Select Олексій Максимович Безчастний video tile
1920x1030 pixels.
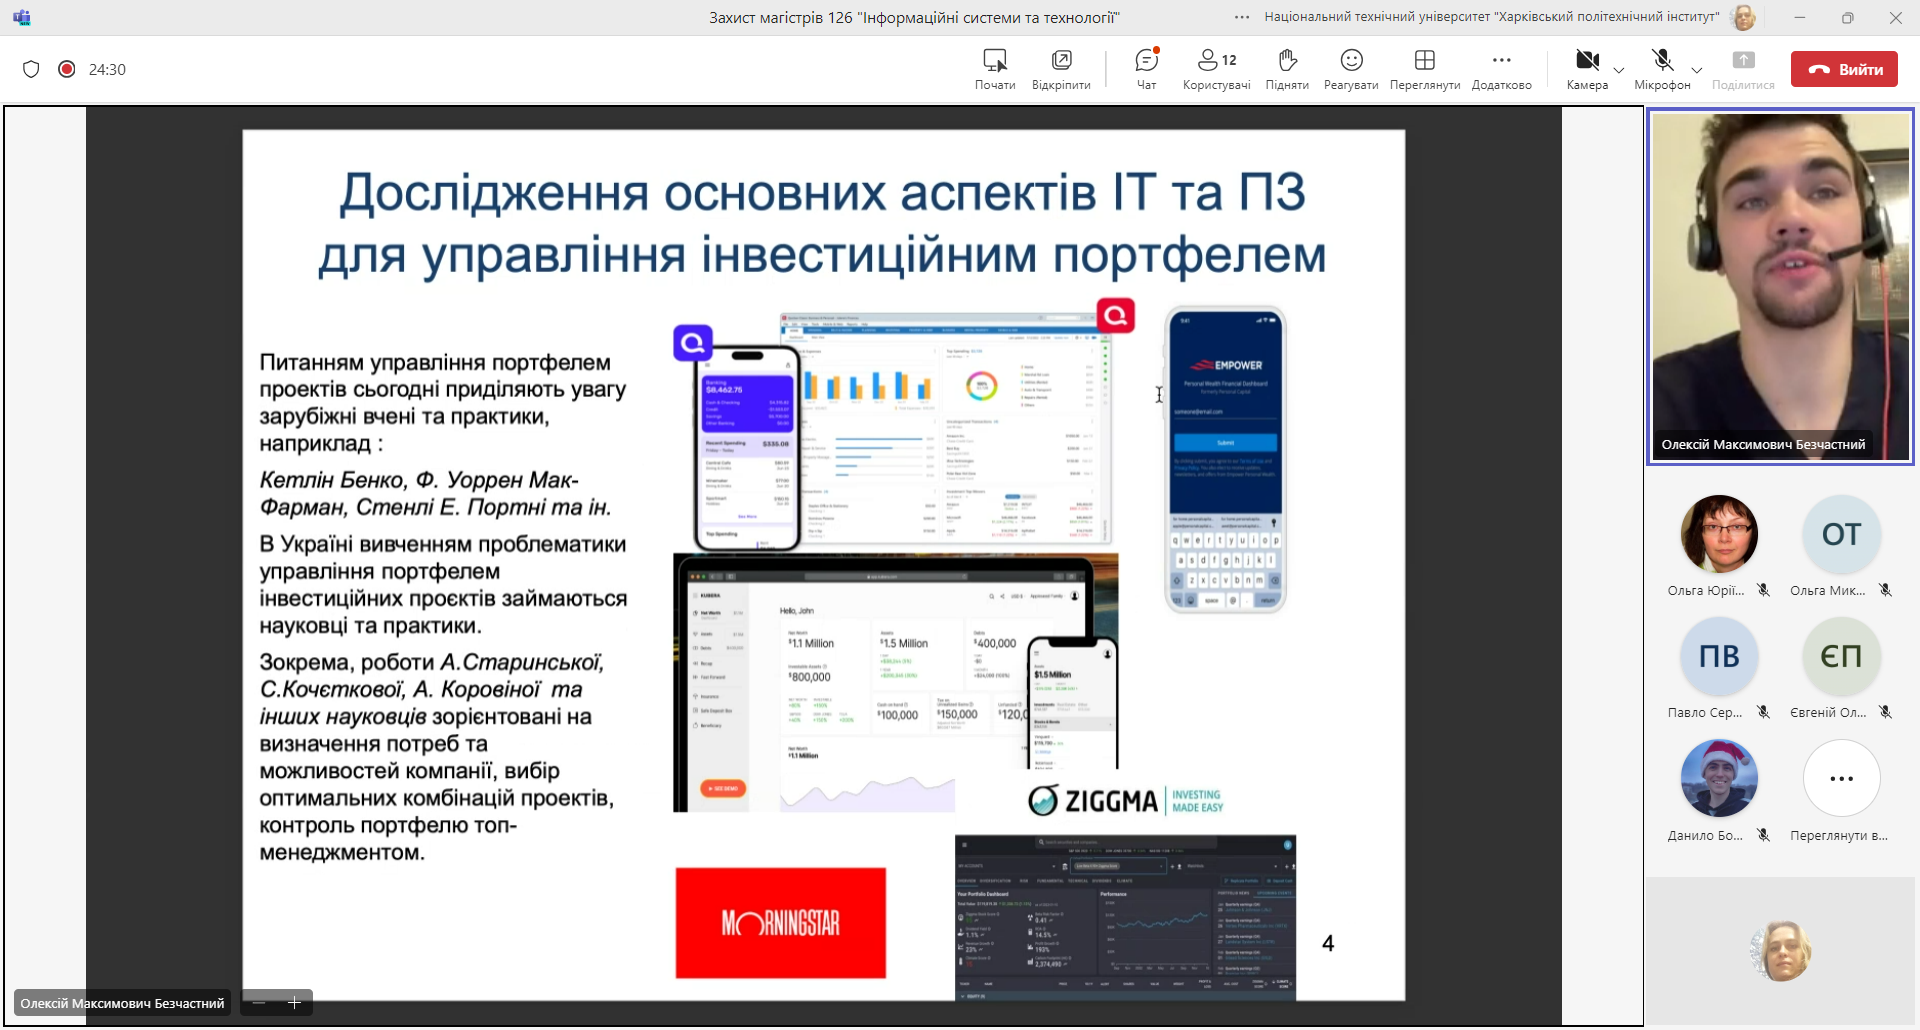(x=1780, y=285)
